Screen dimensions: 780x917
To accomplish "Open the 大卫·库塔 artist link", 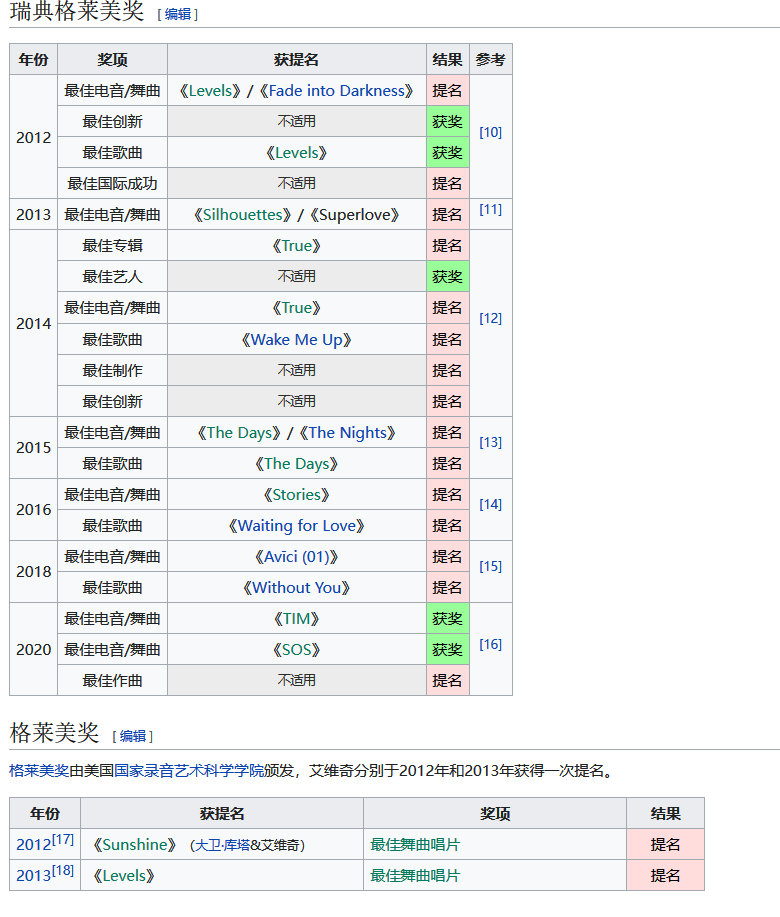I will pyautogui.click(x=222, y=845).
